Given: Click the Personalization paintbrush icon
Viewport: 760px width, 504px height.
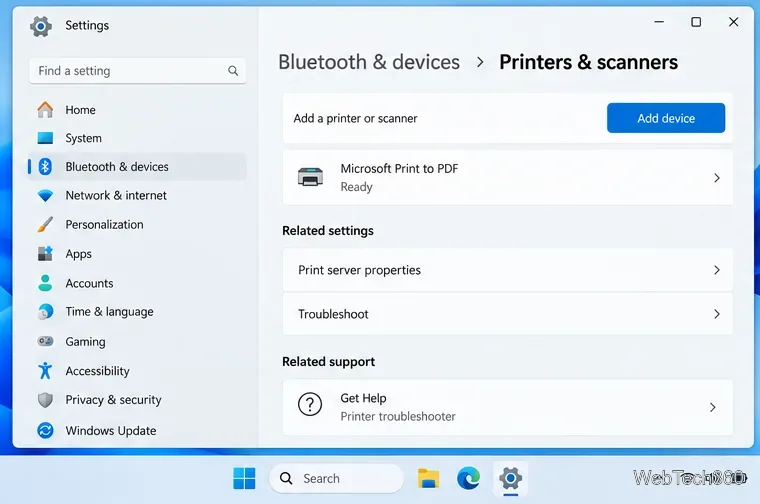Looking at the screenshot, I should pos(45,224).
